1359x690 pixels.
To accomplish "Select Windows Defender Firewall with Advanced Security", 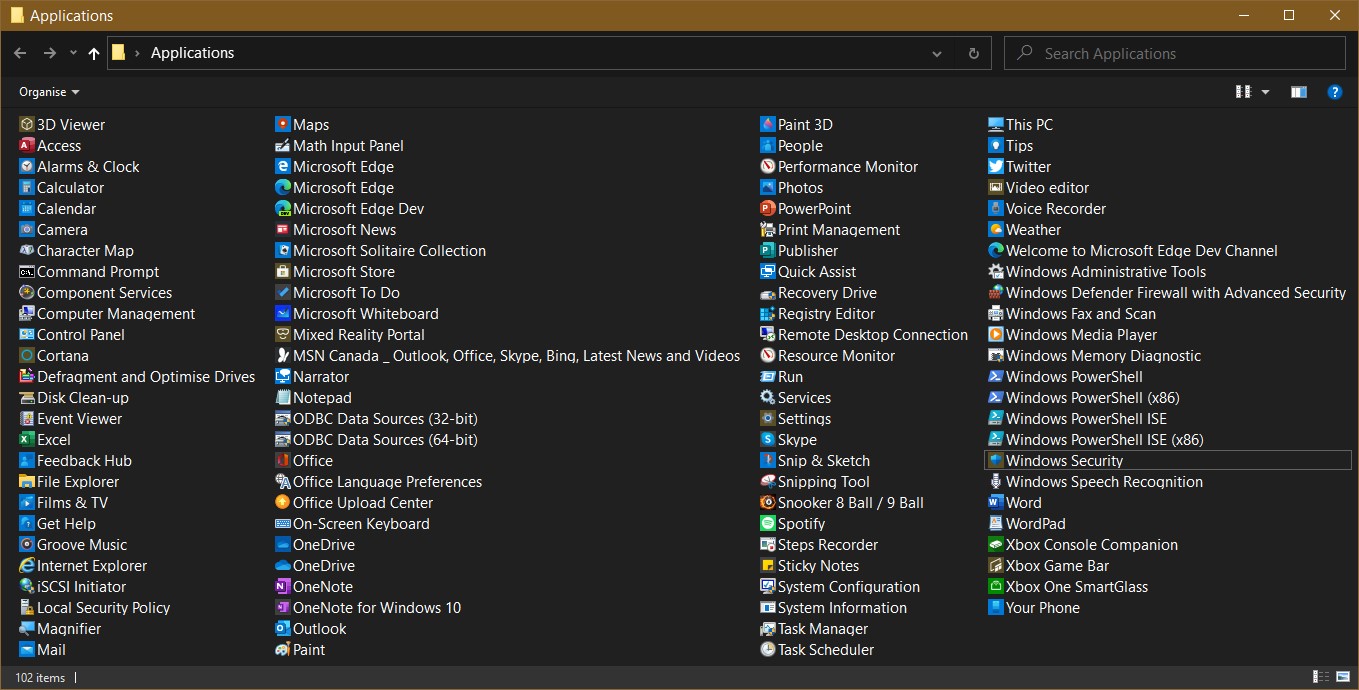I will pyautogui.click(x=1167, y=293).
